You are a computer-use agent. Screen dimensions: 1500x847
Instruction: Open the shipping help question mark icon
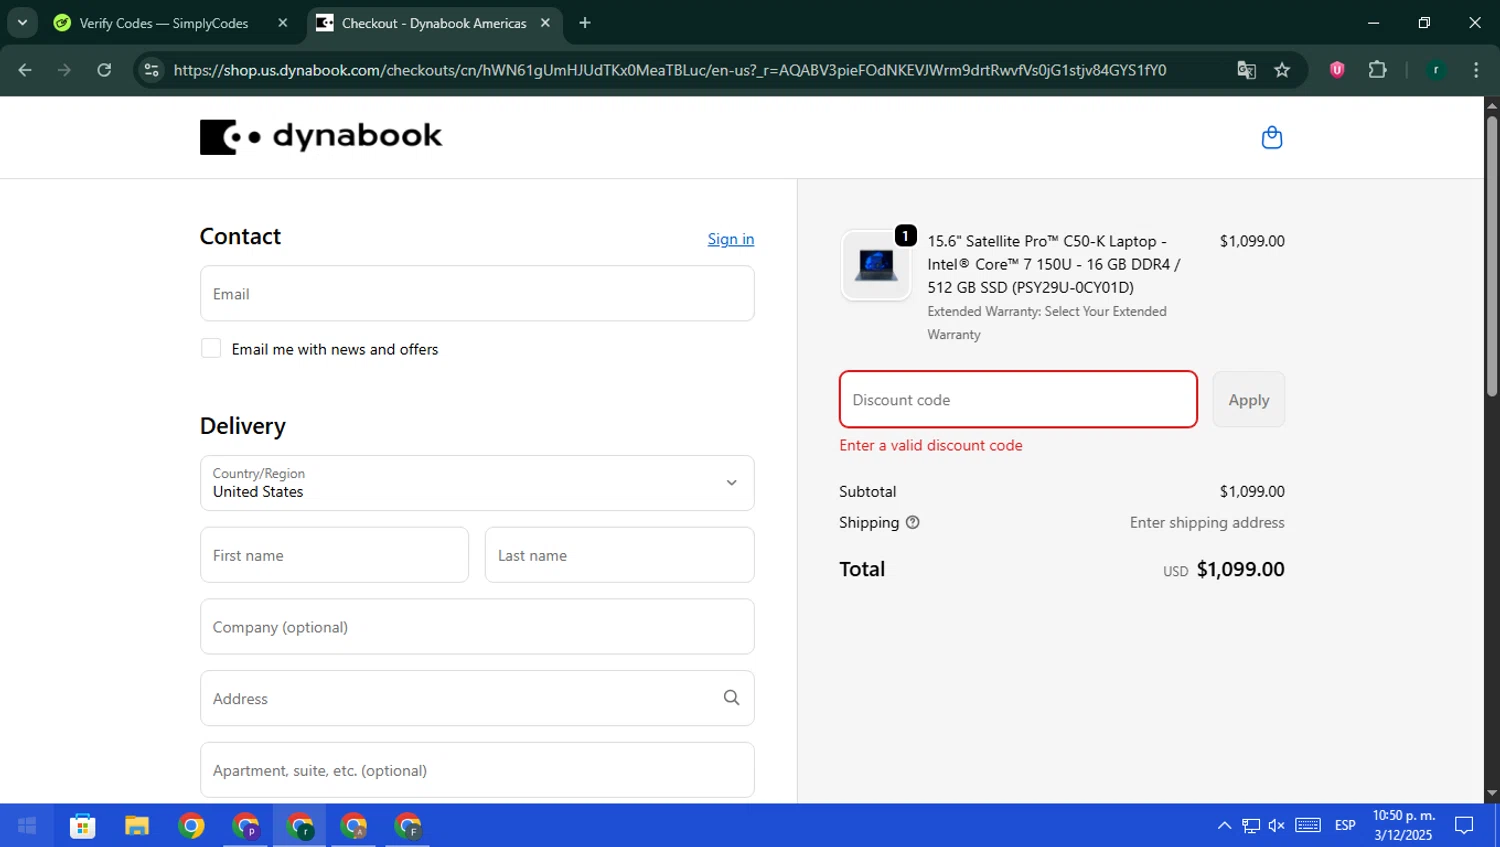[912, 522]
